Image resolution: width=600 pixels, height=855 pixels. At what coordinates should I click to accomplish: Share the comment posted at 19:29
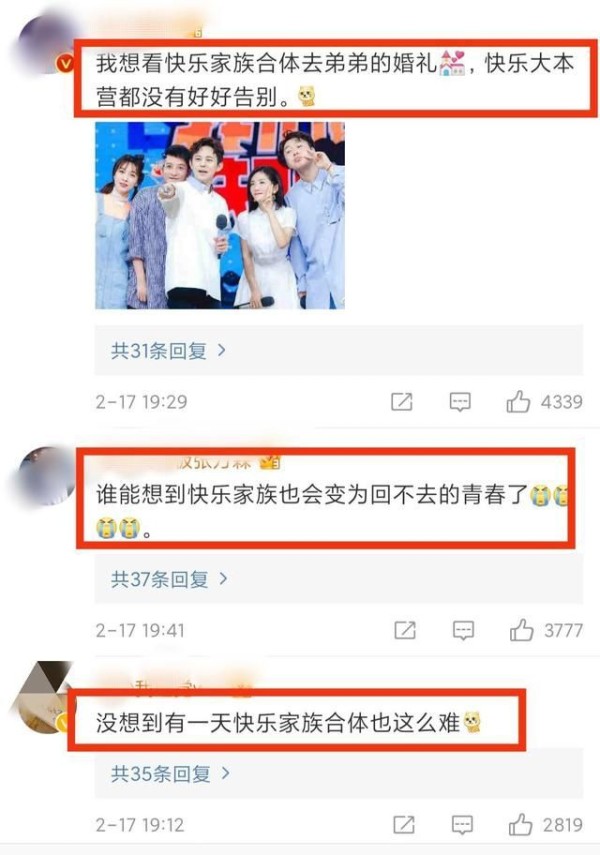click(401, 402)
